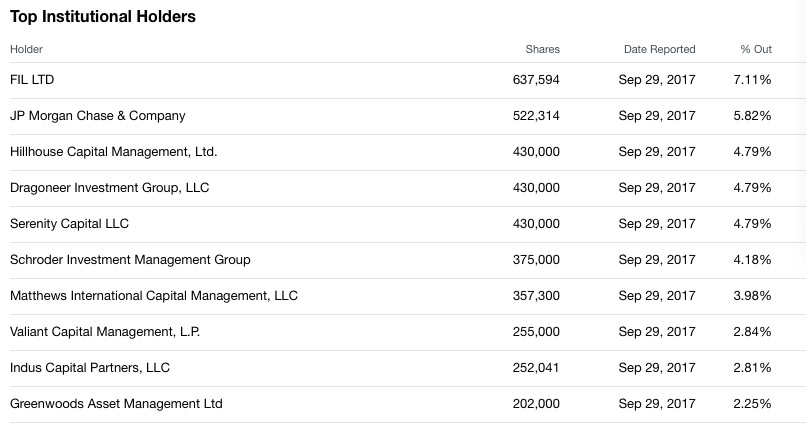Click Matthews International Capital Management, LLC
This screenshot has height=424, width=806.
(x=154, y=296)
